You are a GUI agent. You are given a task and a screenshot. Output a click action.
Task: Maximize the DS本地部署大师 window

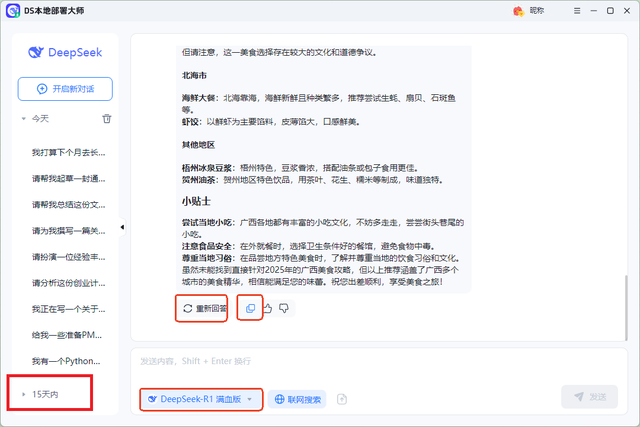(x=610, y=11)
